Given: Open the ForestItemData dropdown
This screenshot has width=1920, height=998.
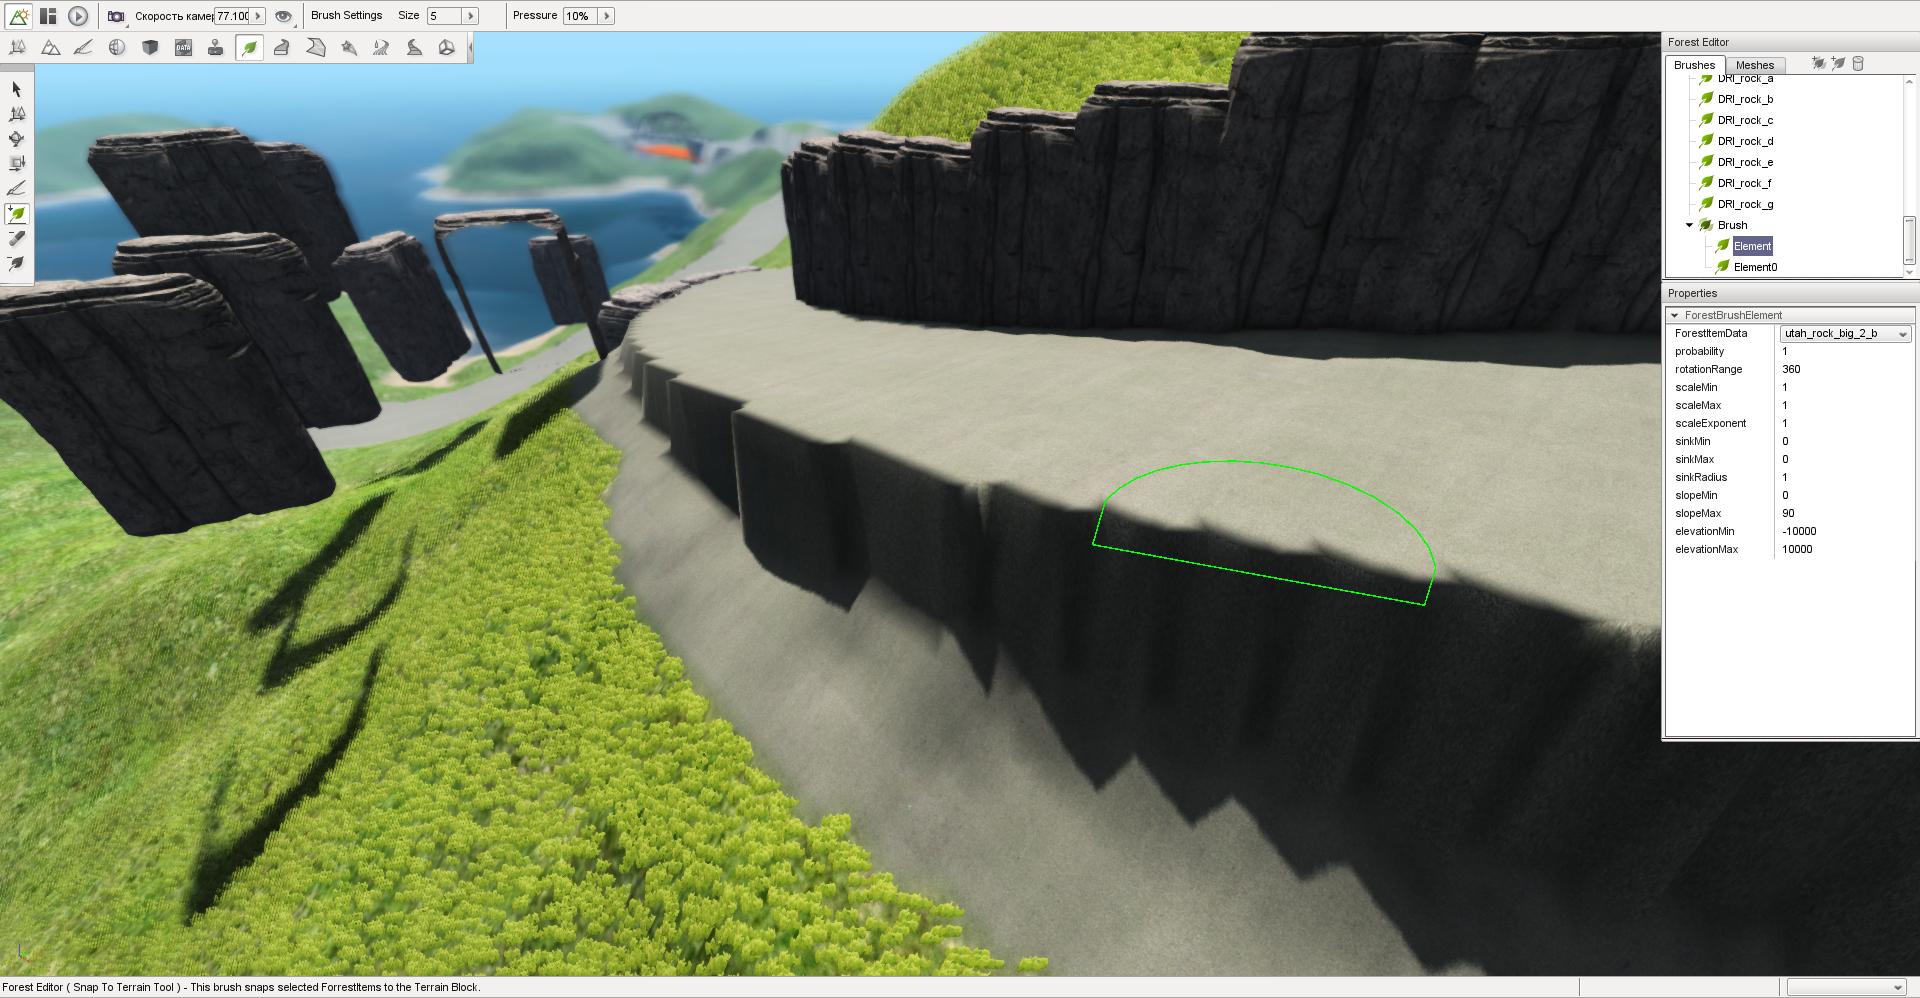Looking at the screenshot, I should [x=1845, y=334].
